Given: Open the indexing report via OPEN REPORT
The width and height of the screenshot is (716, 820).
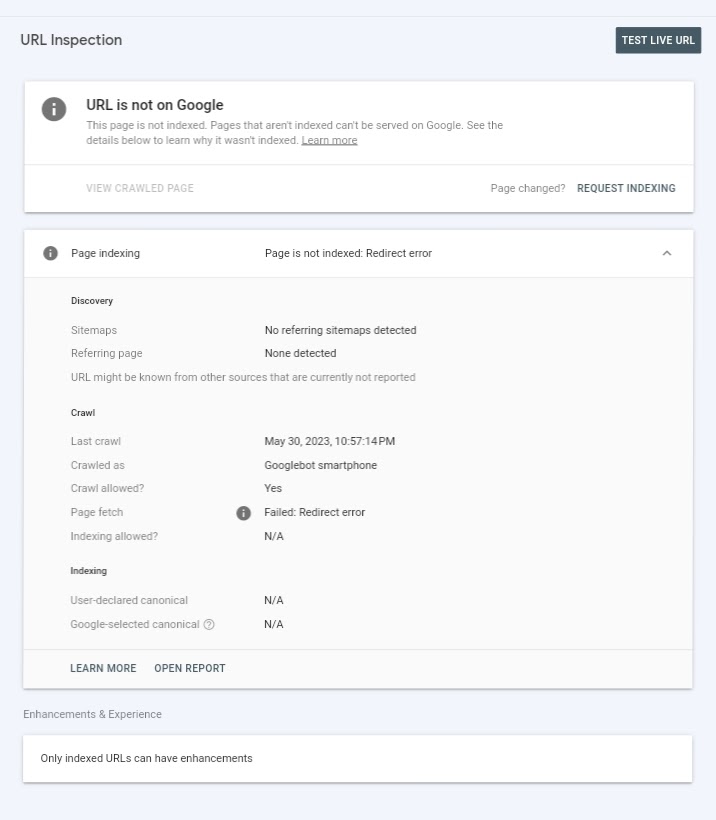Looking at the screenshot, I should pos(189,668).
